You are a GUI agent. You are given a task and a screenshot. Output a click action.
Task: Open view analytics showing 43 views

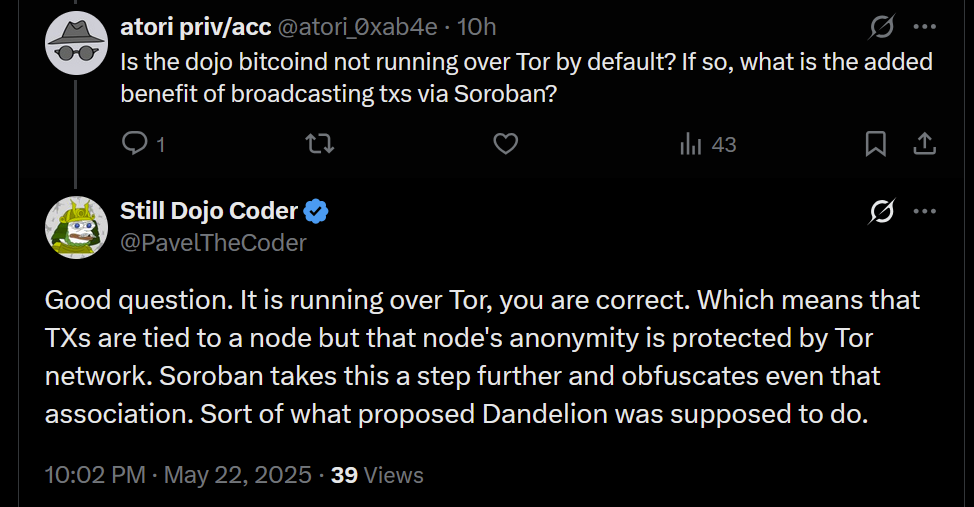[708, 145]
